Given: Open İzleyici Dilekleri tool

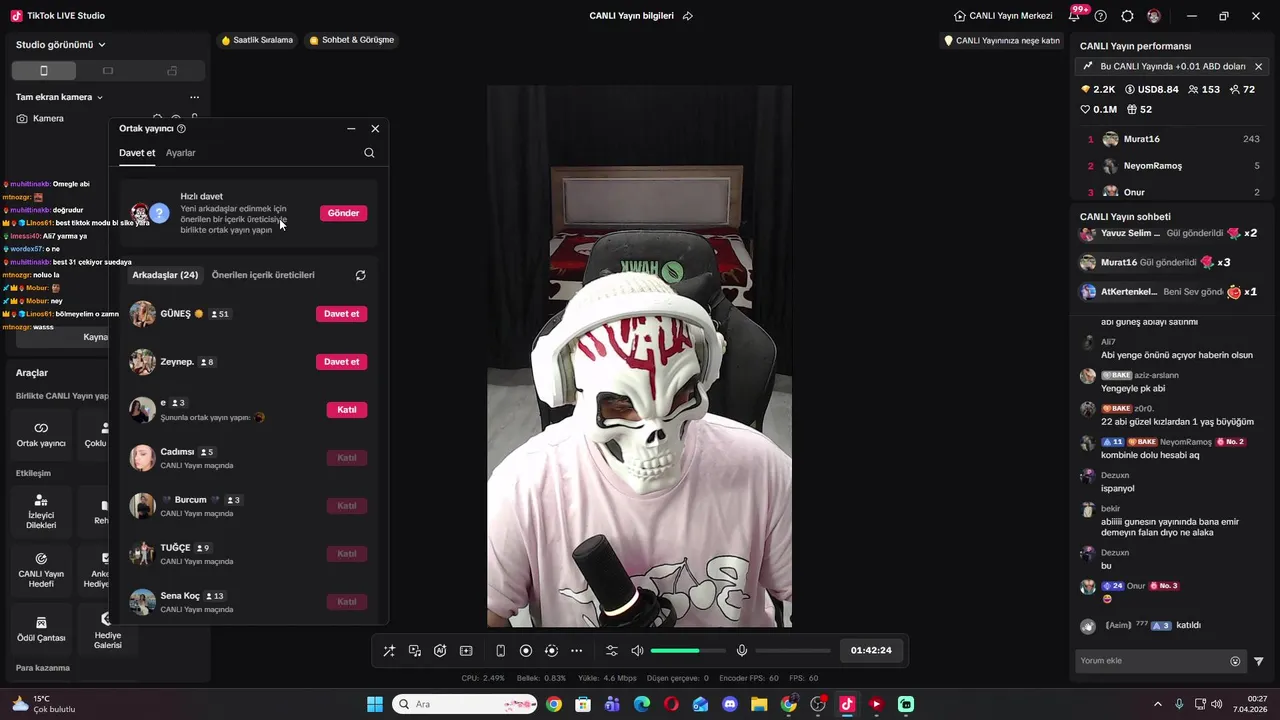Looking at the screenshot, I should pos(41,511).
